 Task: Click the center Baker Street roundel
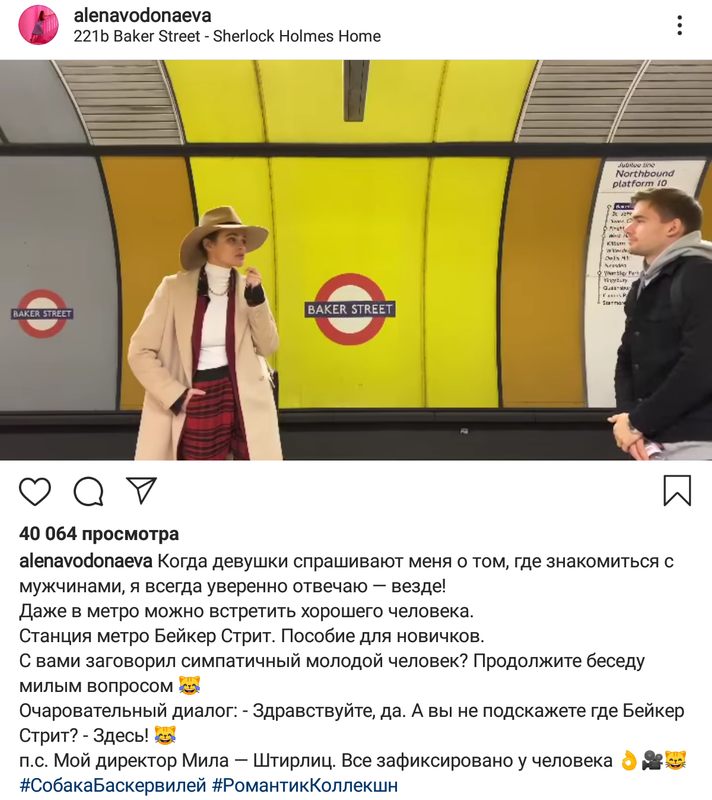(x=350, y=309)
